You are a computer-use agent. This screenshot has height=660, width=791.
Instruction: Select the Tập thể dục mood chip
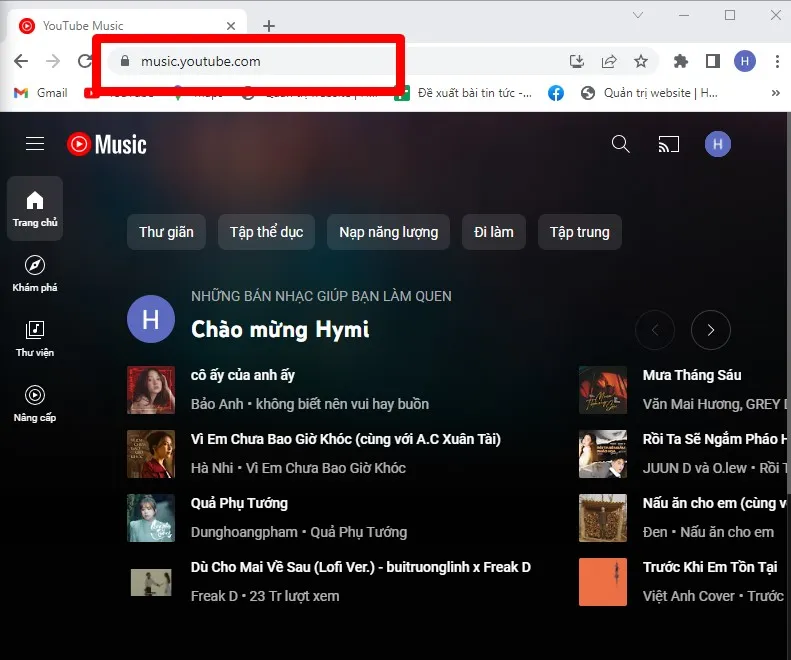click(x=266, y=232)
